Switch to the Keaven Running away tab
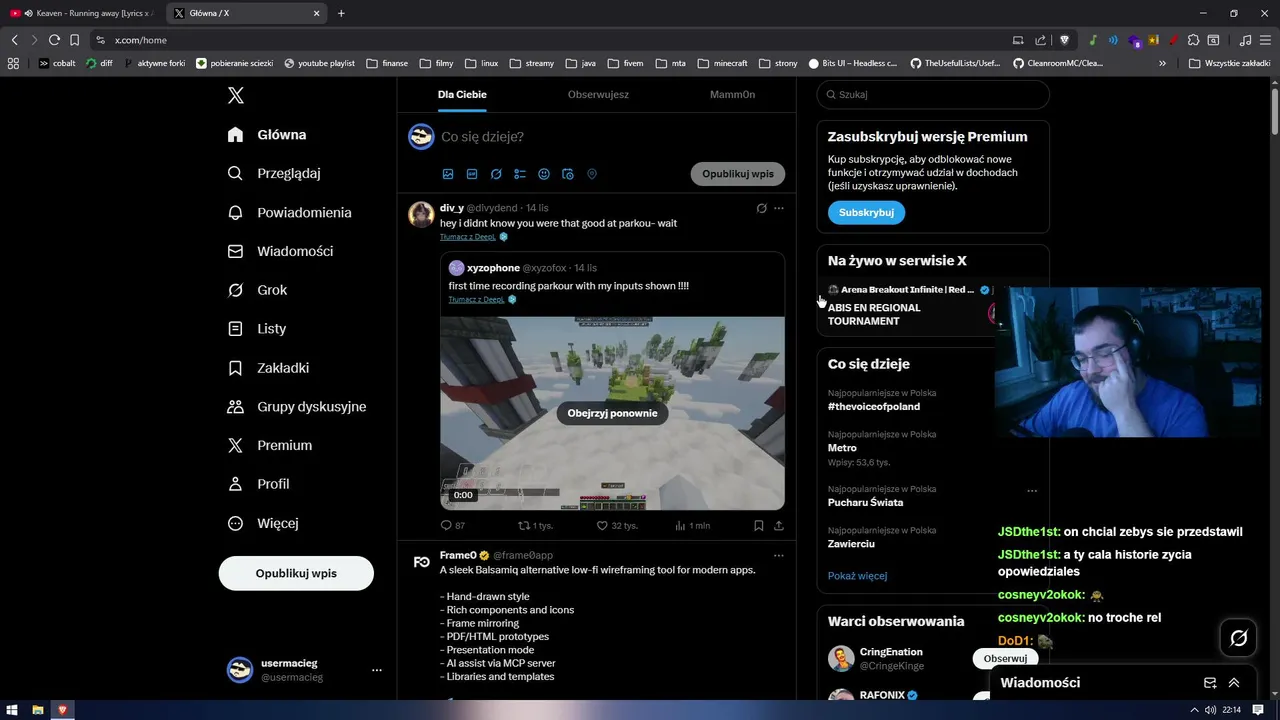Image resolution: width=1280 pixels, height=720 pixels. (82, 13)
